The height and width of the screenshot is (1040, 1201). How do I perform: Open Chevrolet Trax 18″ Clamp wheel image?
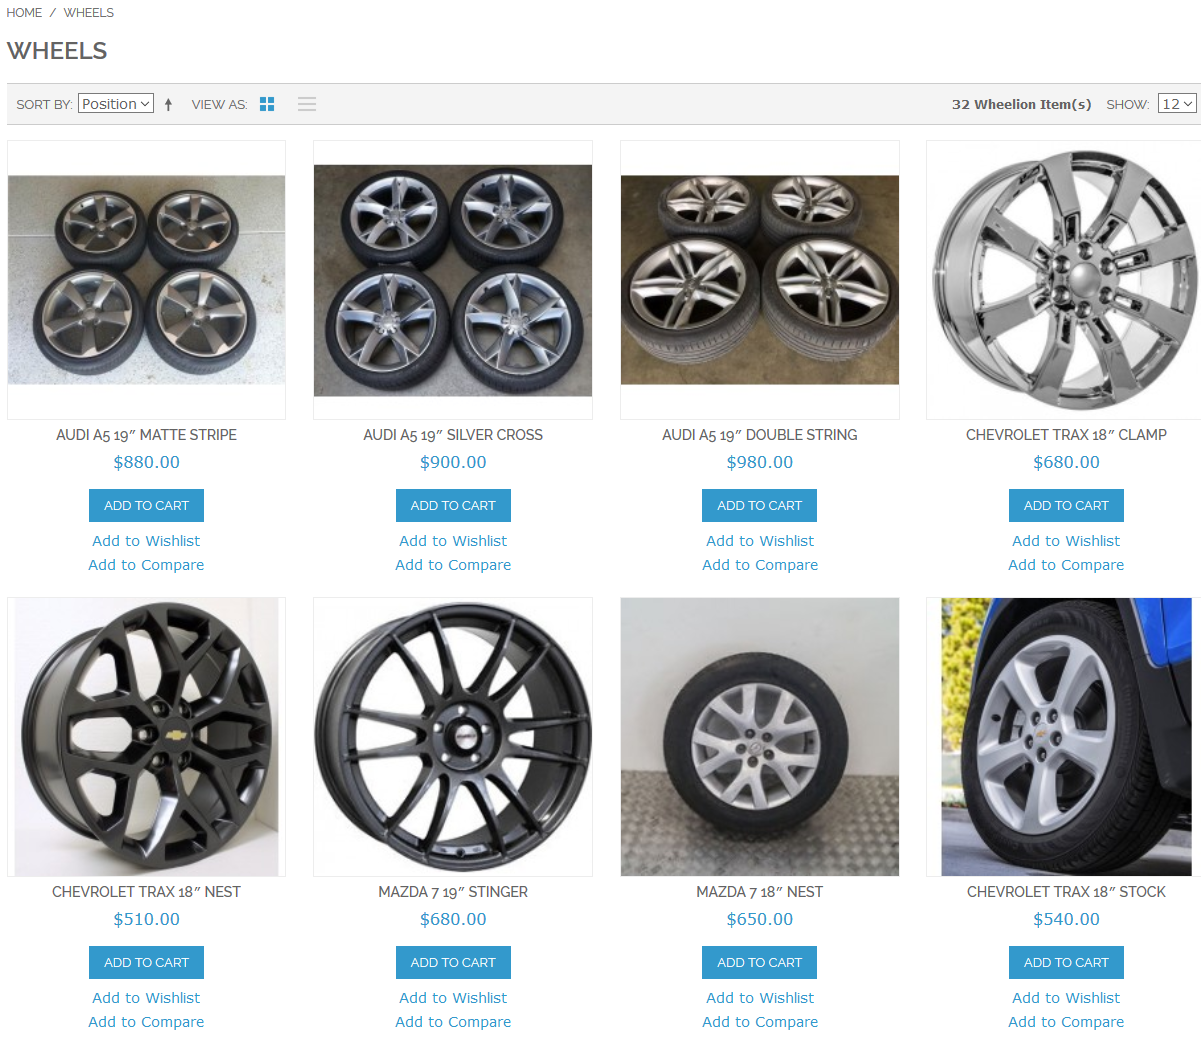click(x=1064, y=280)
